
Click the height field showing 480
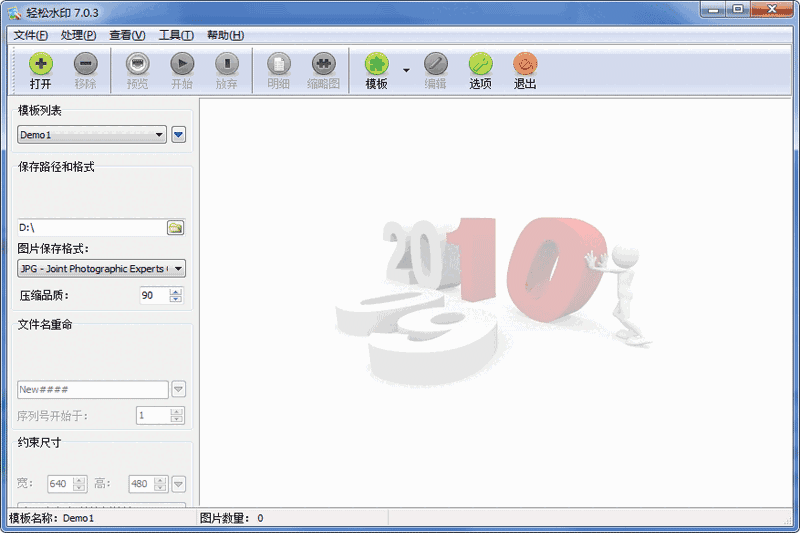coord(141,484)
